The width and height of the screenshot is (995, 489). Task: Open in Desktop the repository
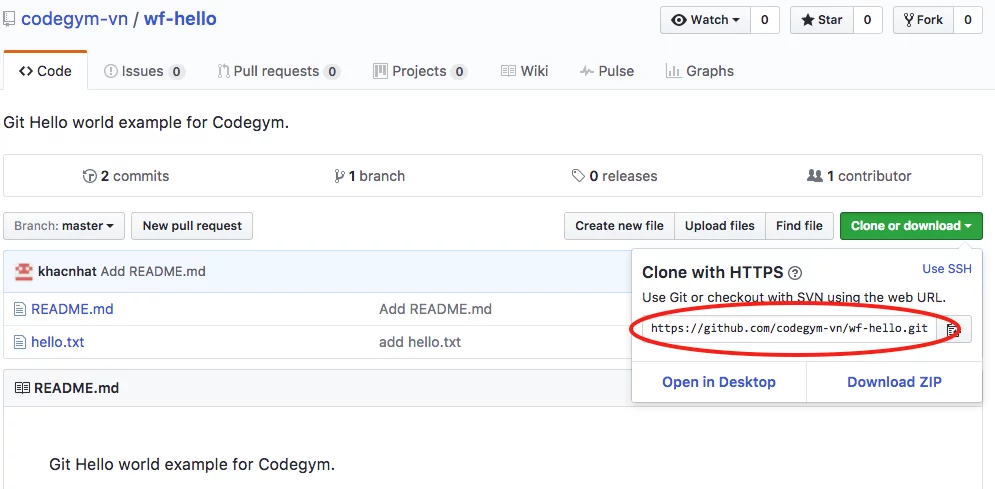718,382
